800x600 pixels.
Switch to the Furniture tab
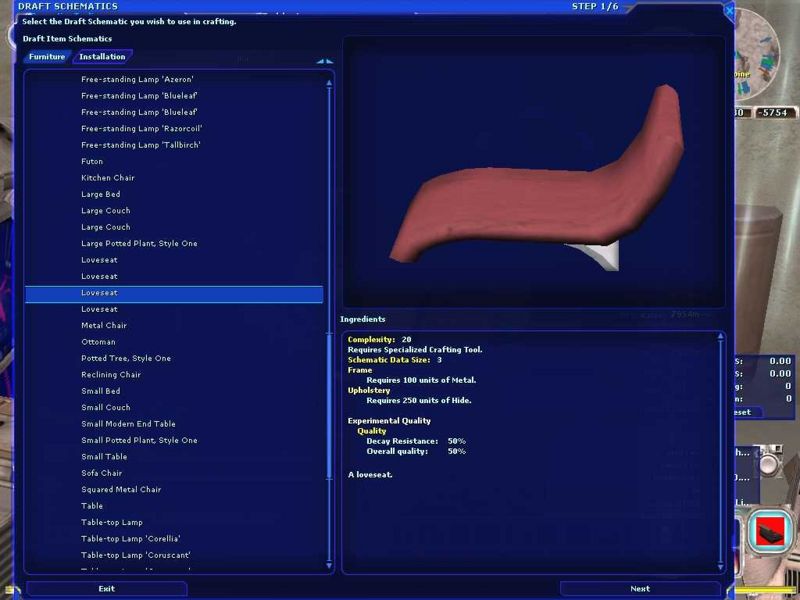47,57
